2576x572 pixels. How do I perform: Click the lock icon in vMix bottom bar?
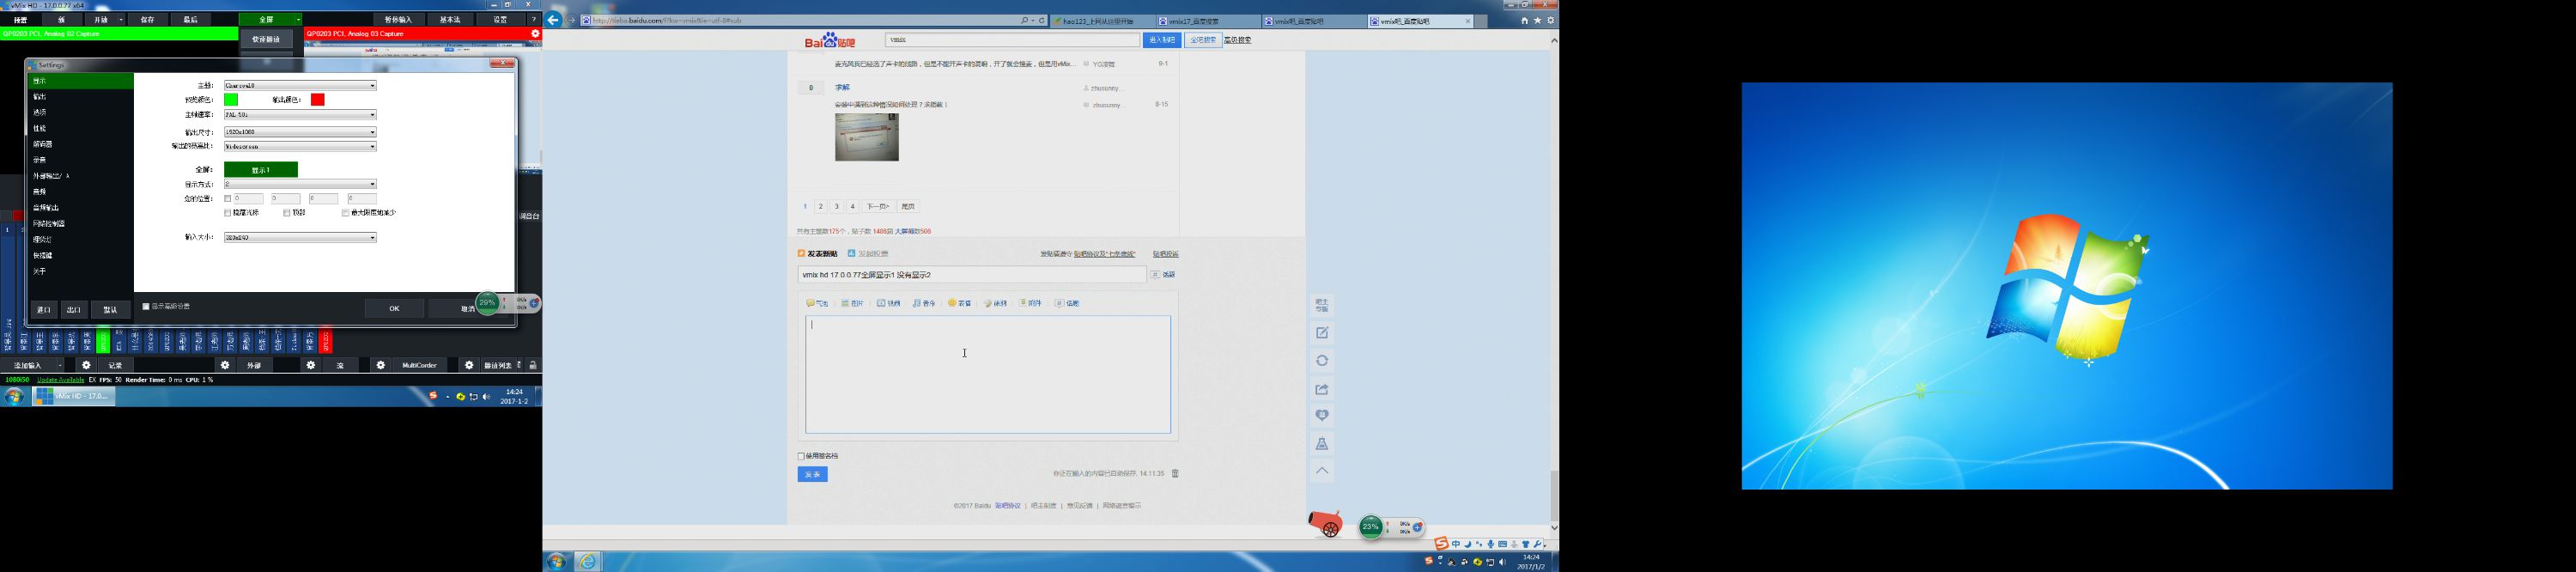coord(533,366)
